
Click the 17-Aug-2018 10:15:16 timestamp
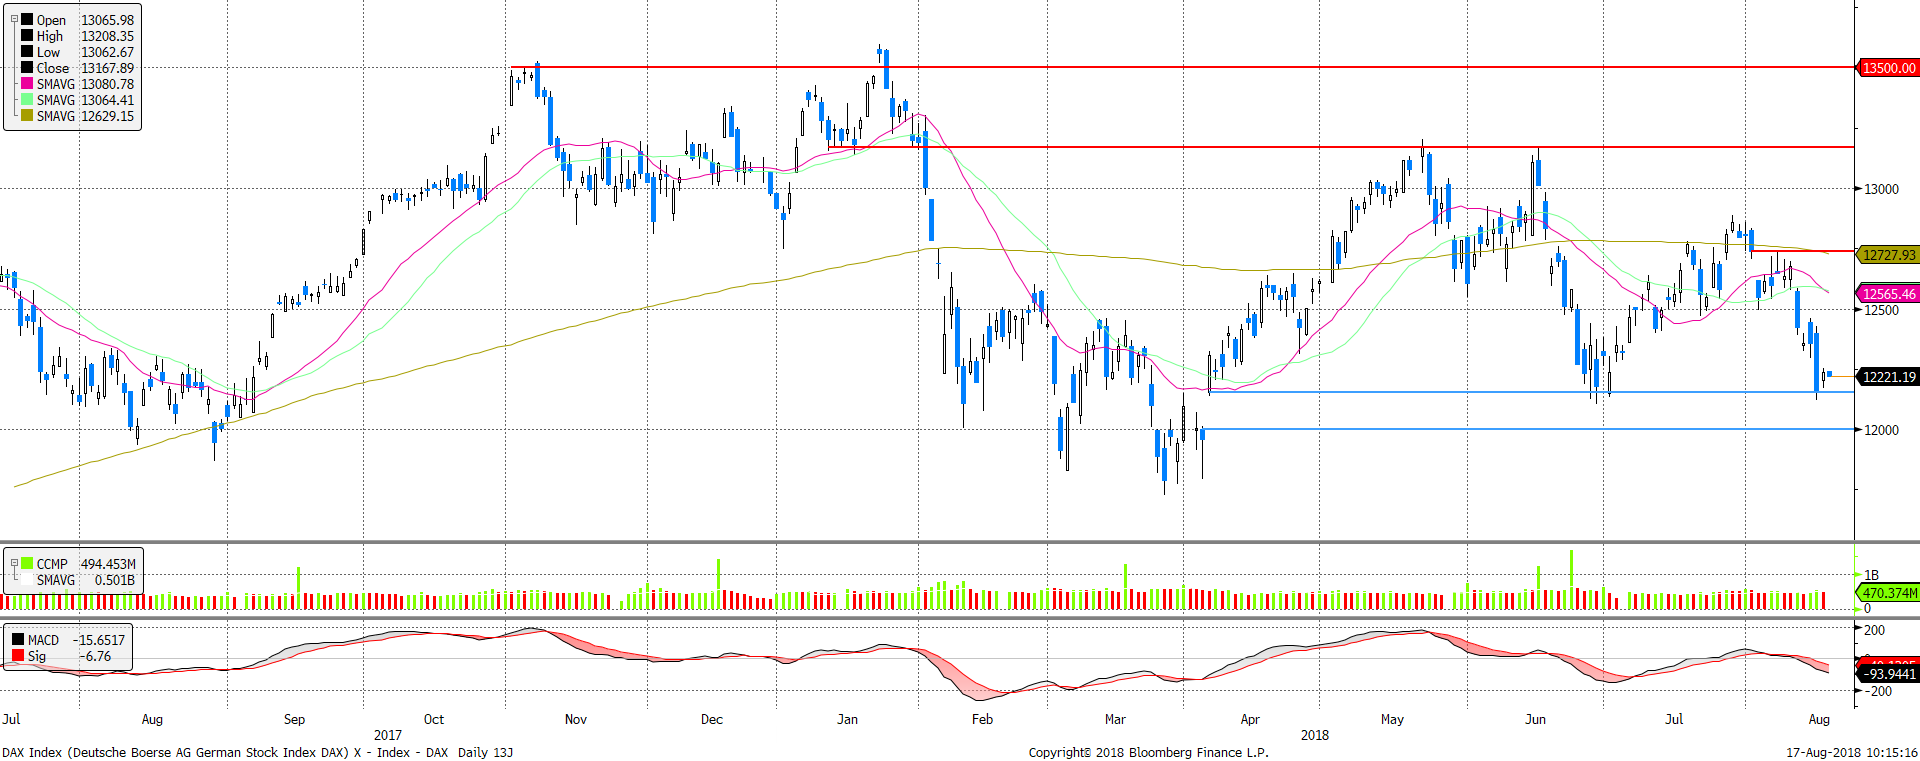1852,752
